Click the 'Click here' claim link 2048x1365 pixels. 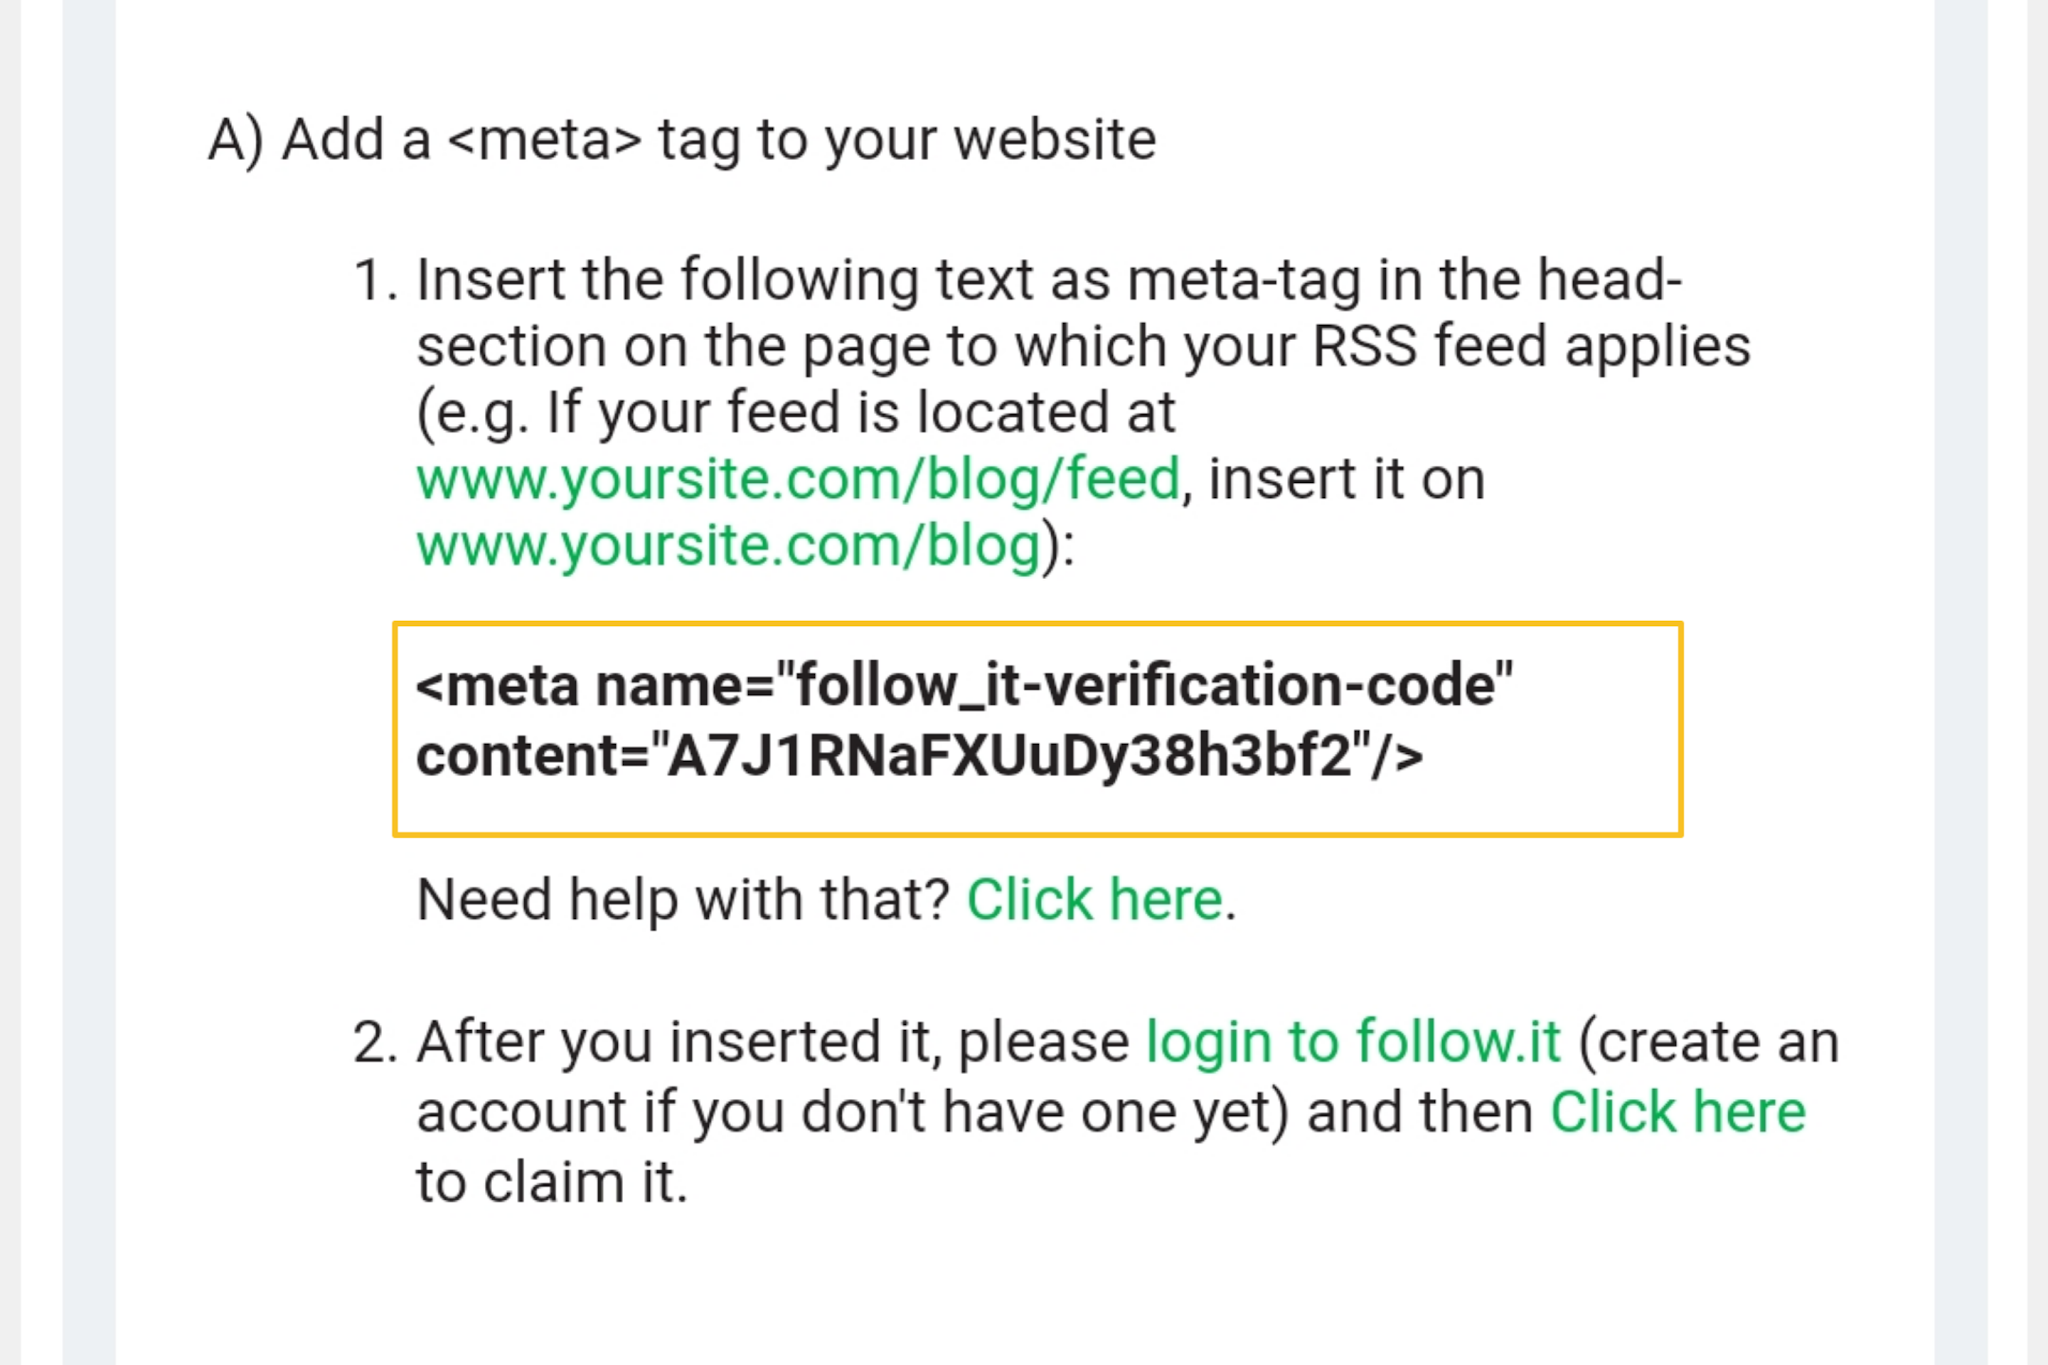[x=1678, y=1112]
